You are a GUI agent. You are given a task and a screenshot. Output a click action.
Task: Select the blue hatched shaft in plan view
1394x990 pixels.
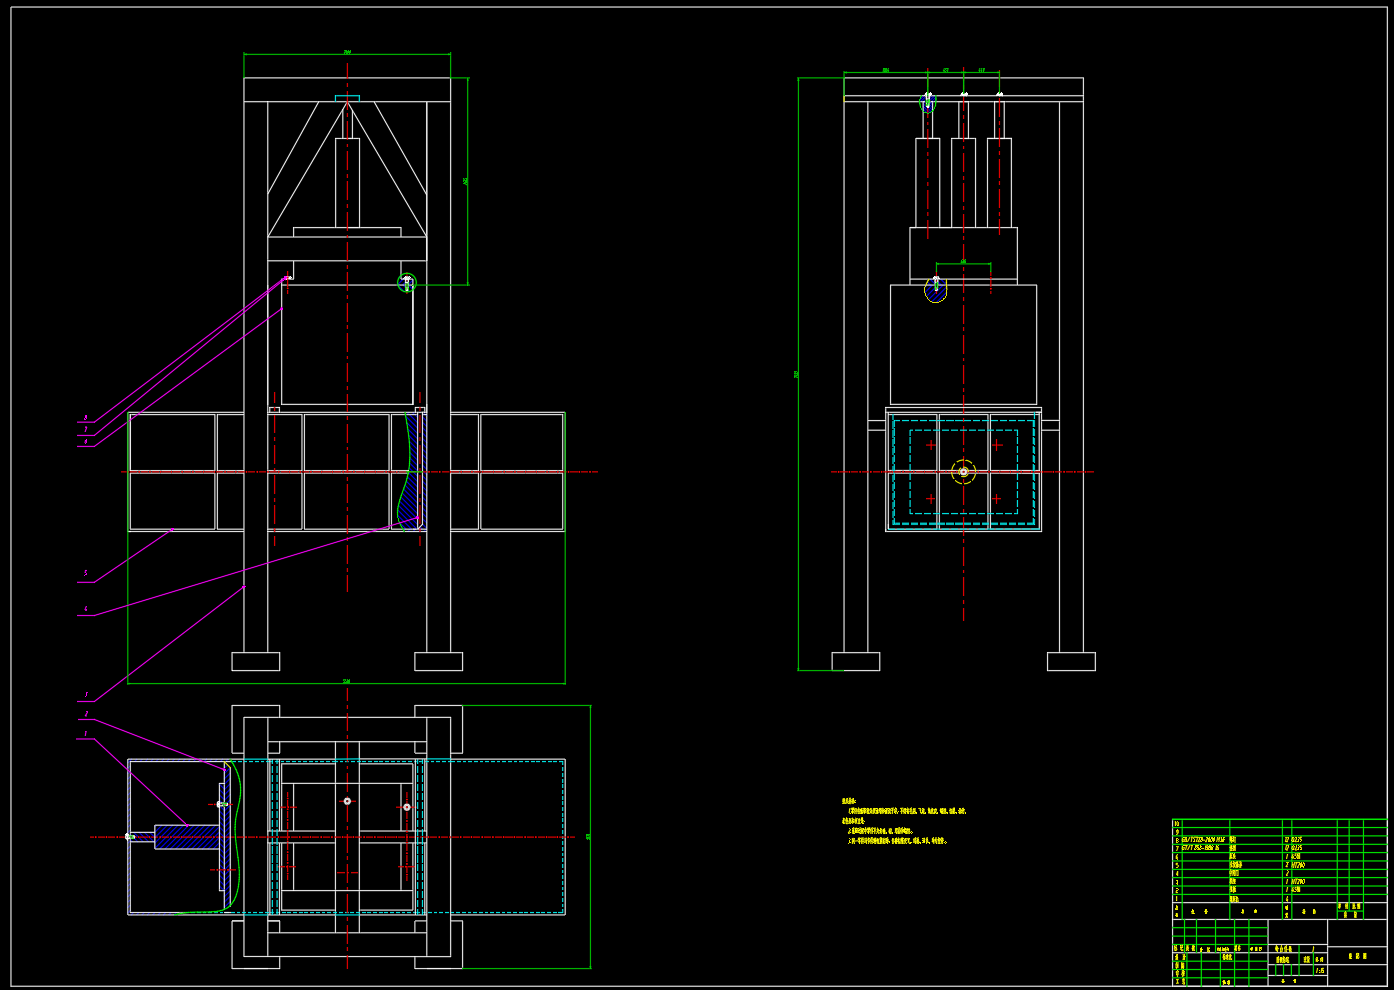click(187, 836)
